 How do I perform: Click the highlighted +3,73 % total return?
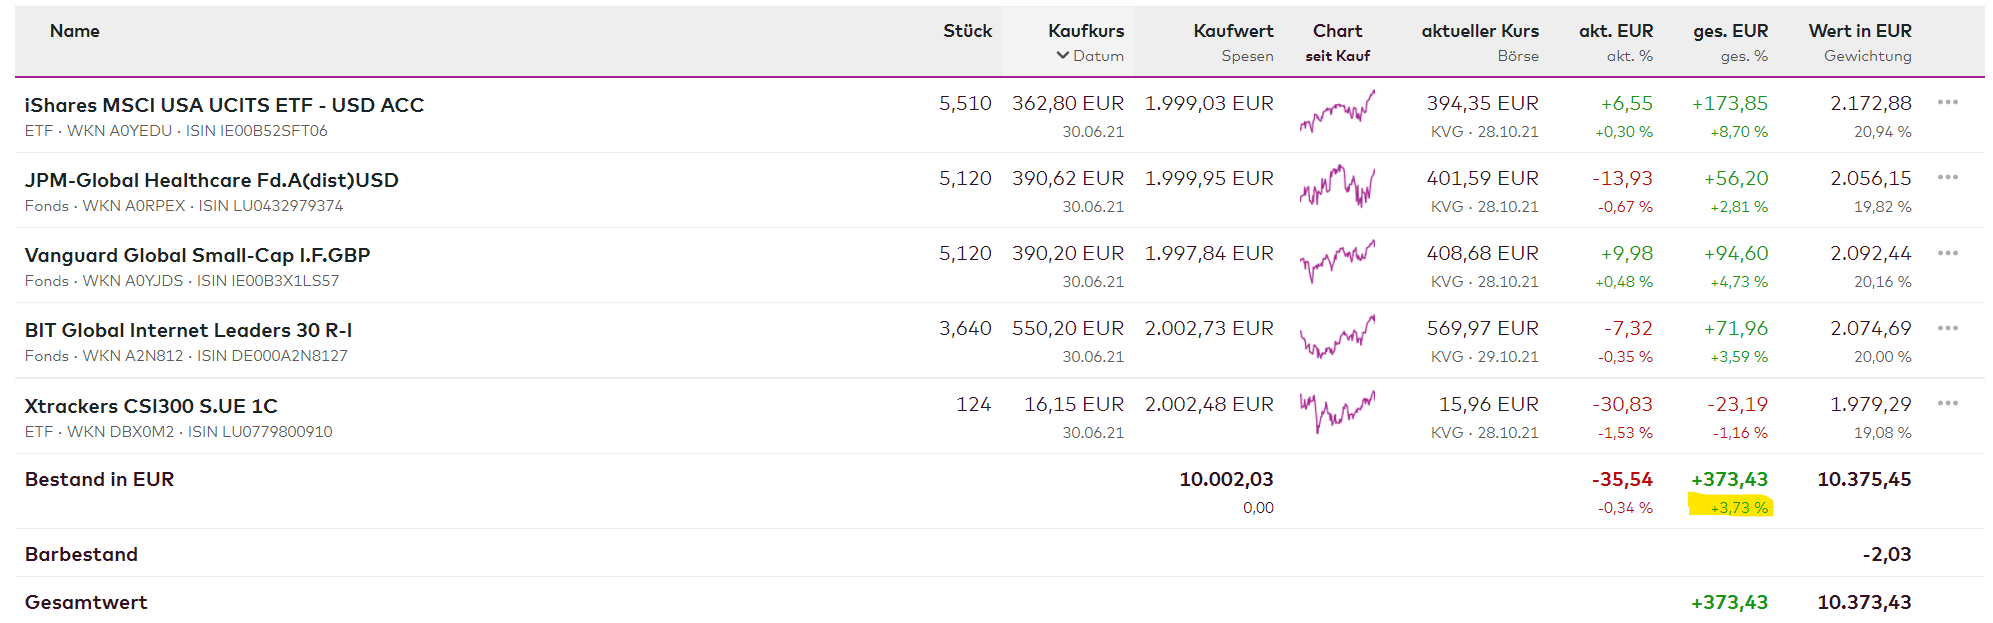[x=1738, y=508]
